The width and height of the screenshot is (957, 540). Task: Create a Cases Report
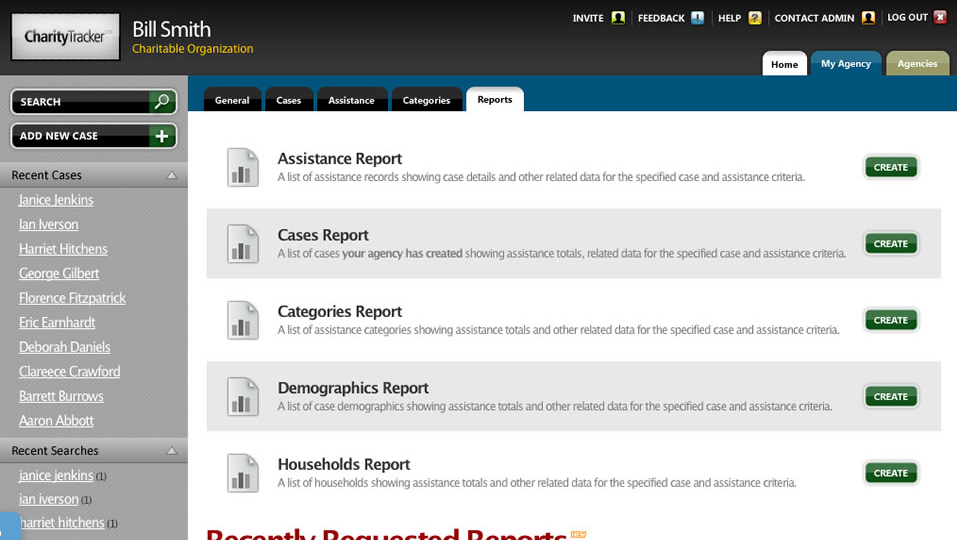[x=890, y=244]
